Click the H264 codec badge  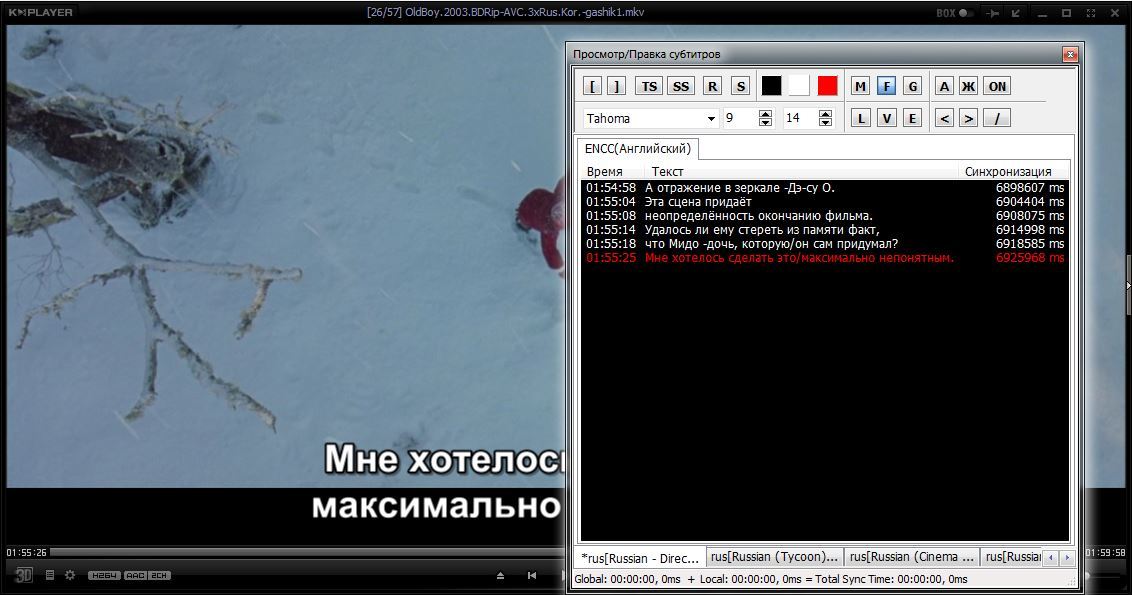click(104, 576)
